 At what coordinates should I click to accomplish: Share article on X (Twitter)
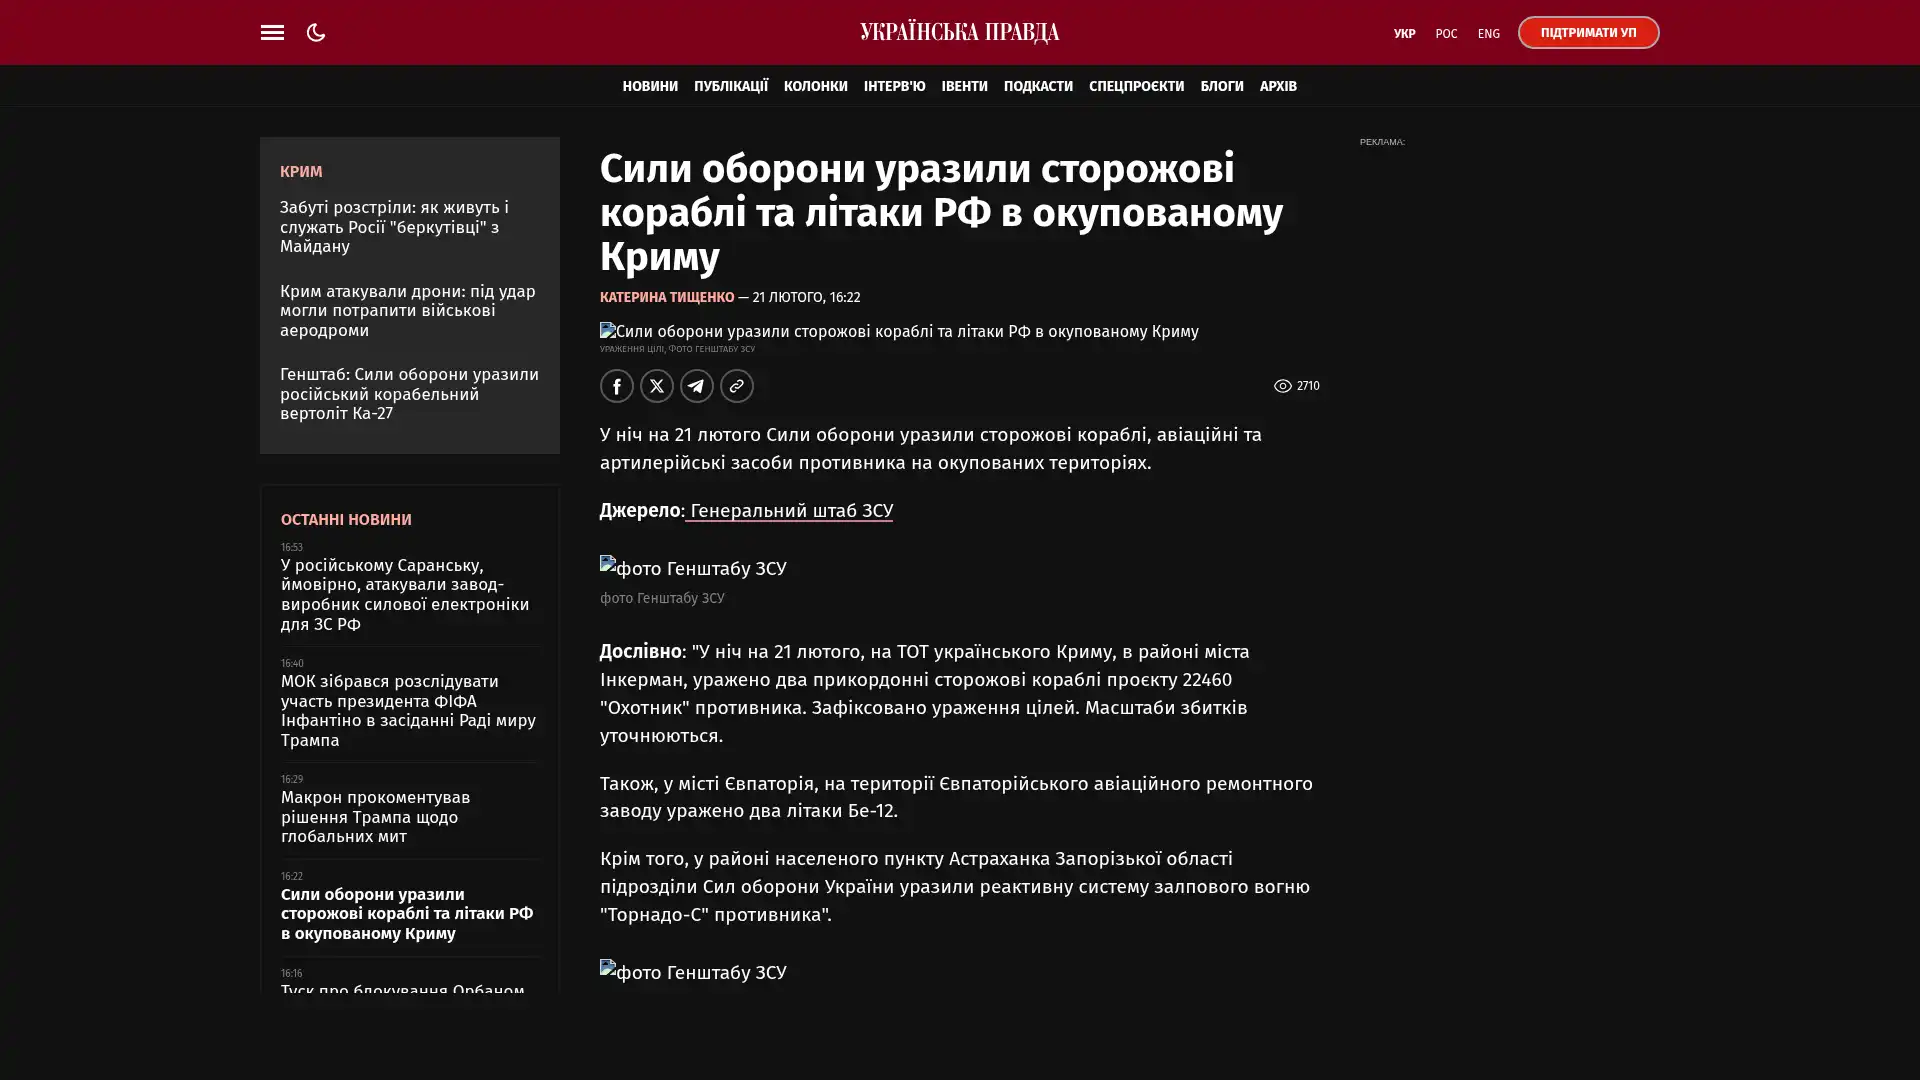tap(656, 386)
